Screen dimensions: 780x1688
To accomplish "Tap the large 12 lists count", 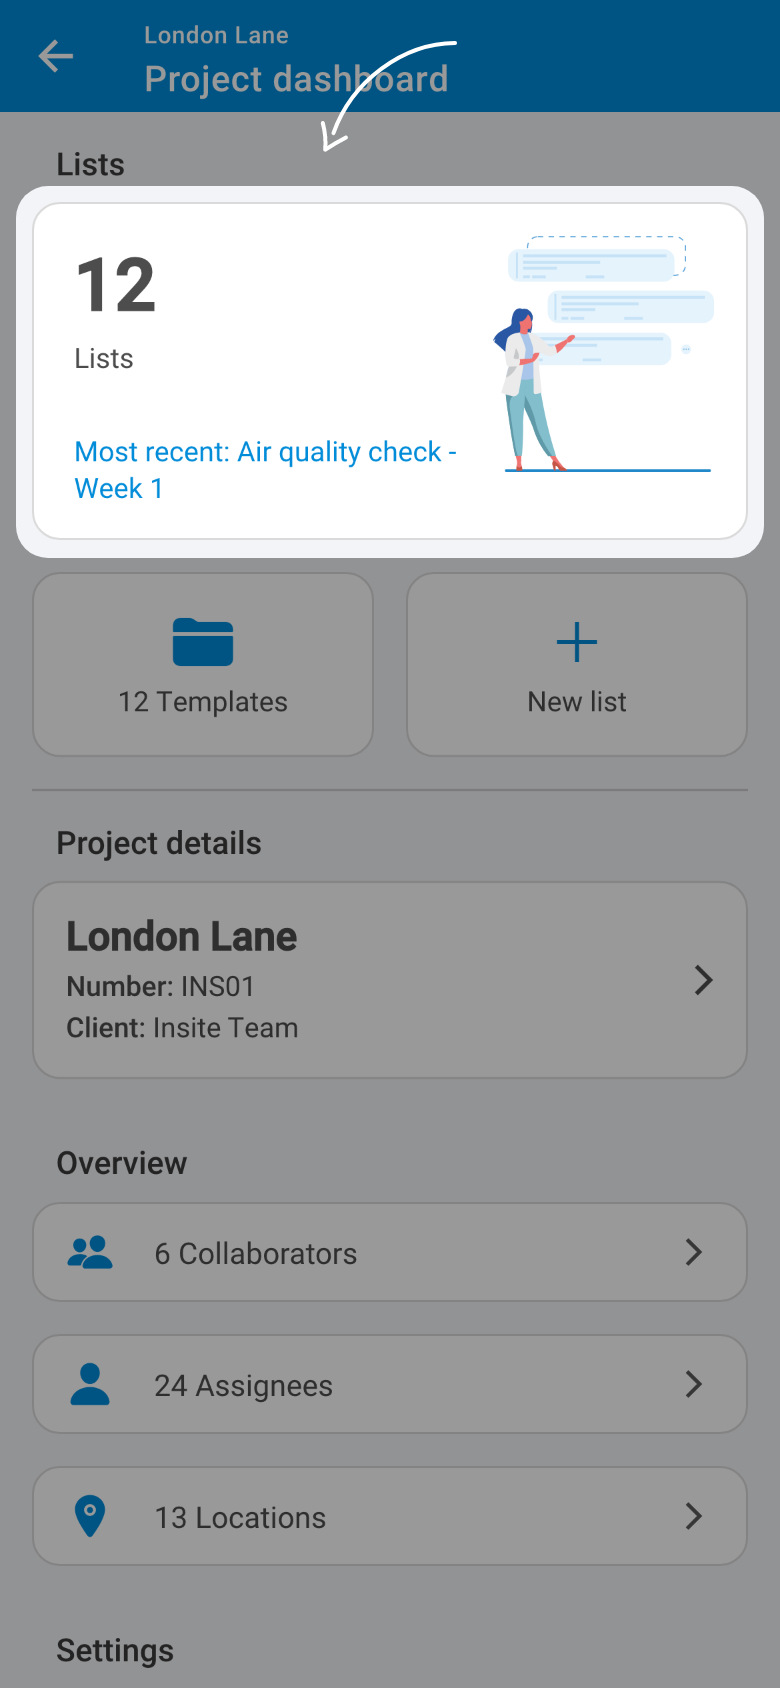I will [x=116, y=286].
